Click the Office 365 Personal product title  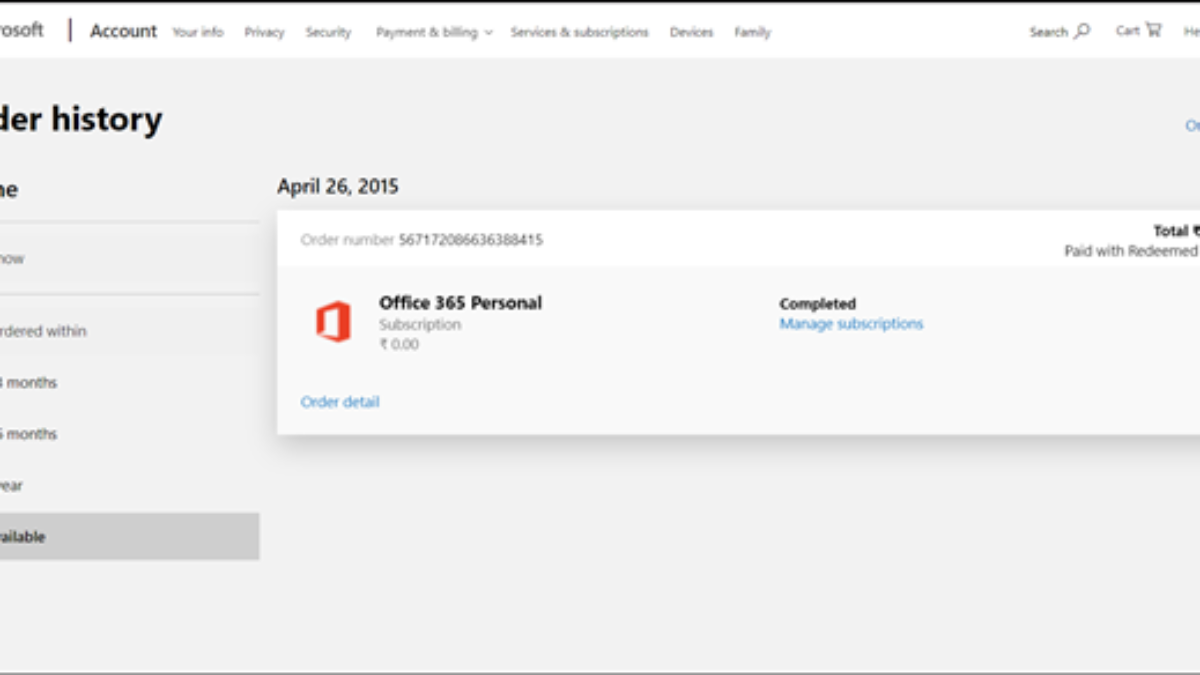pyautogui.click(x=460, y=303)
